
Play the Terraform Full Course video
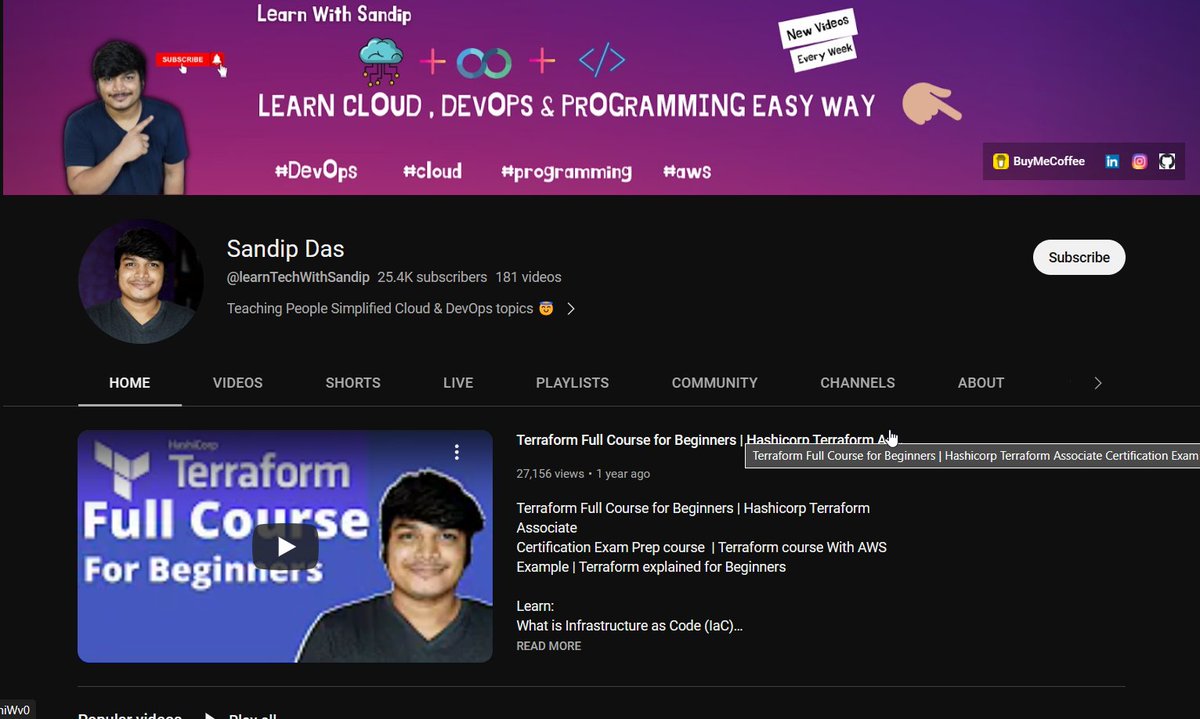[x=285, y=546]
